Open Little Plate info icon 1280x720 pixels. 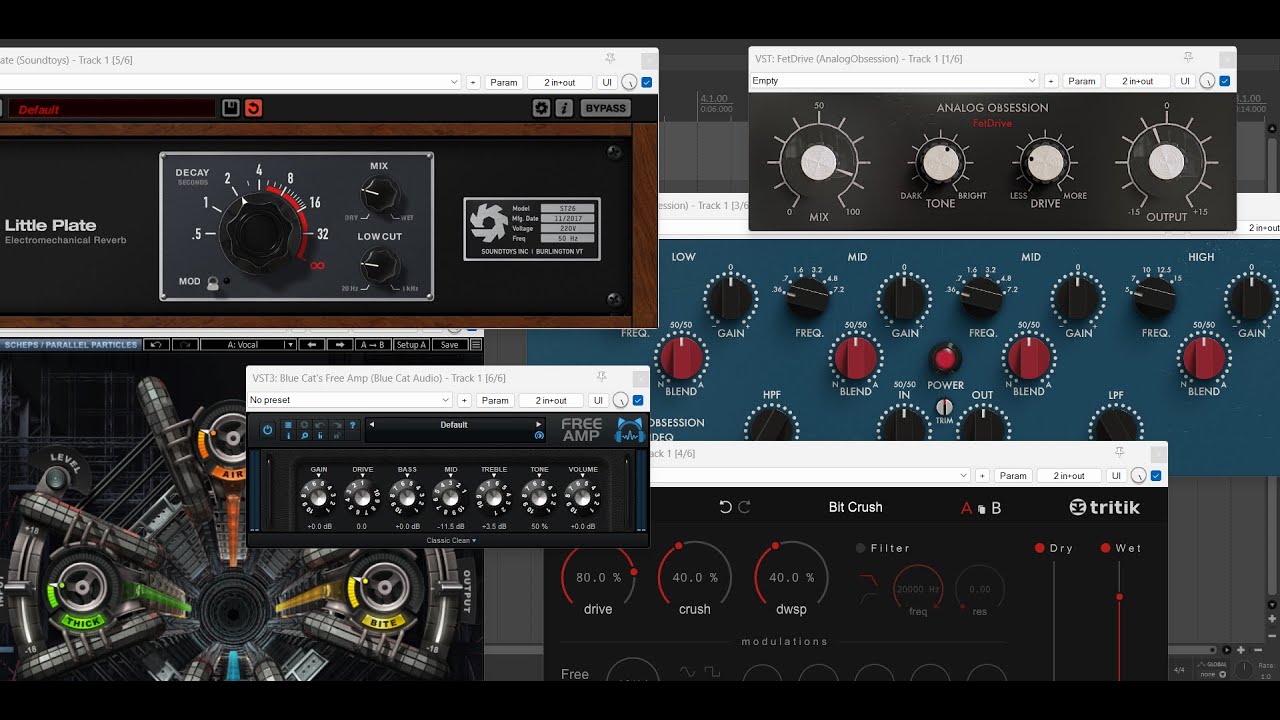tap(564, 108)
